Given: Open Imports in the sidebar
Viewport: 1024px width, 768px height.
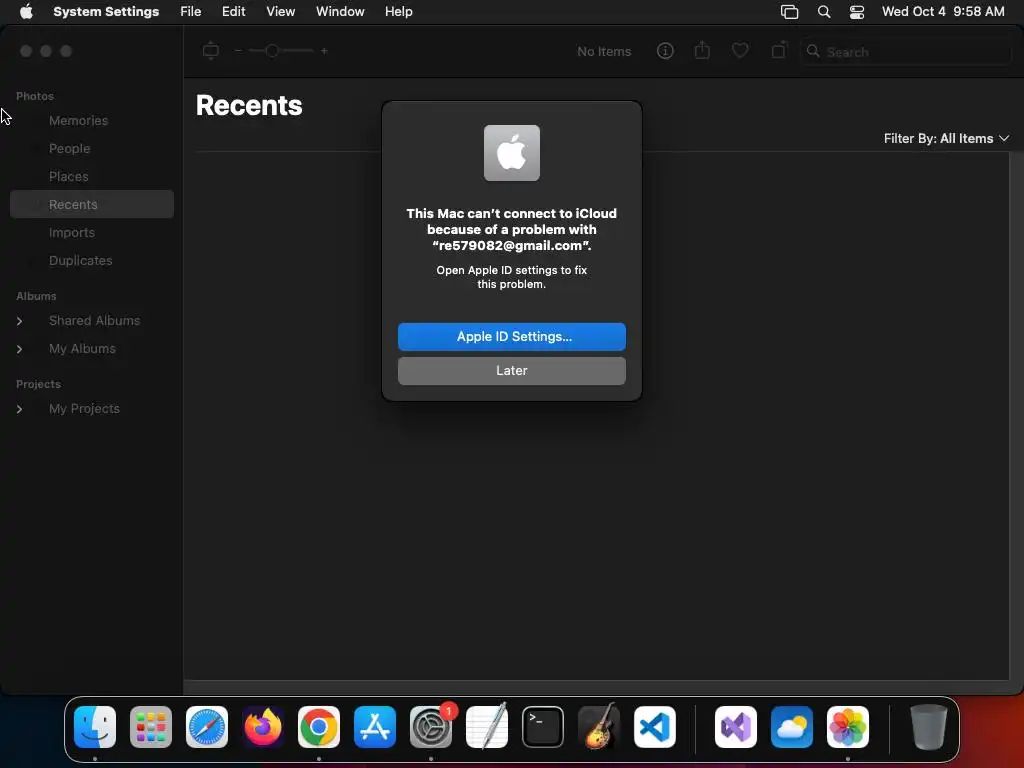Looking at the screenshot, I should point(72,232).
